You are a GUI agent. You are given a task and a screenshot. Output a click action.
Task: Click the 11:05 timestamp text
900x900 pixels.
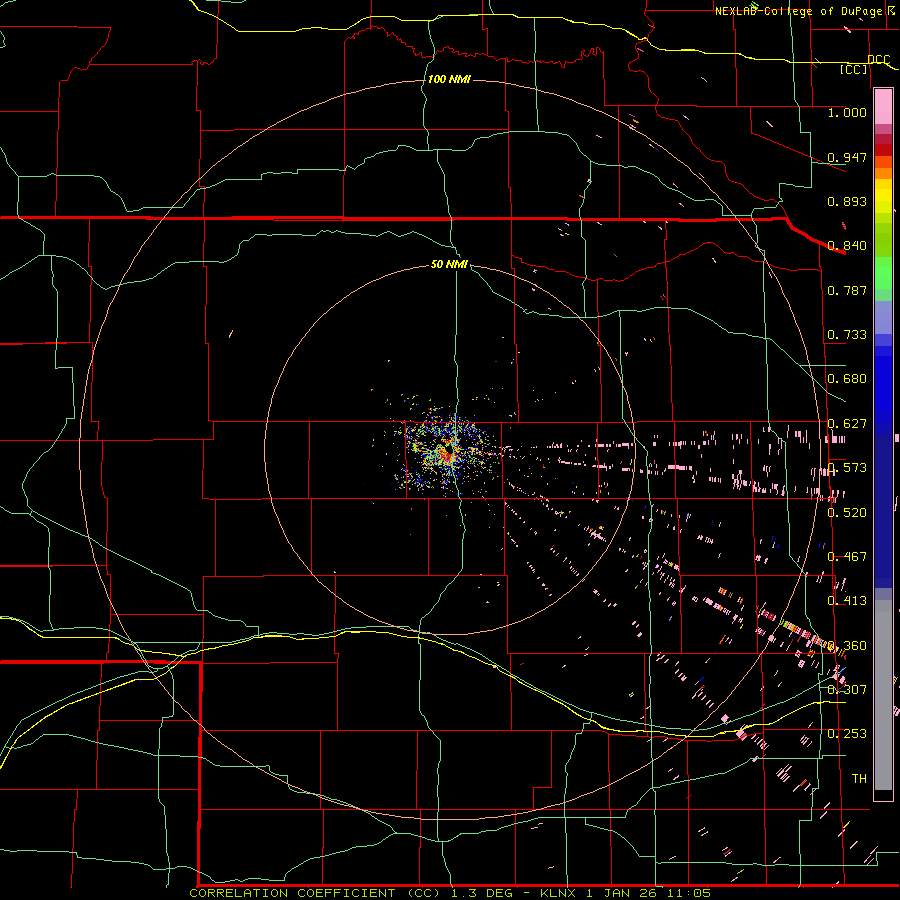(x=689, y=893)
